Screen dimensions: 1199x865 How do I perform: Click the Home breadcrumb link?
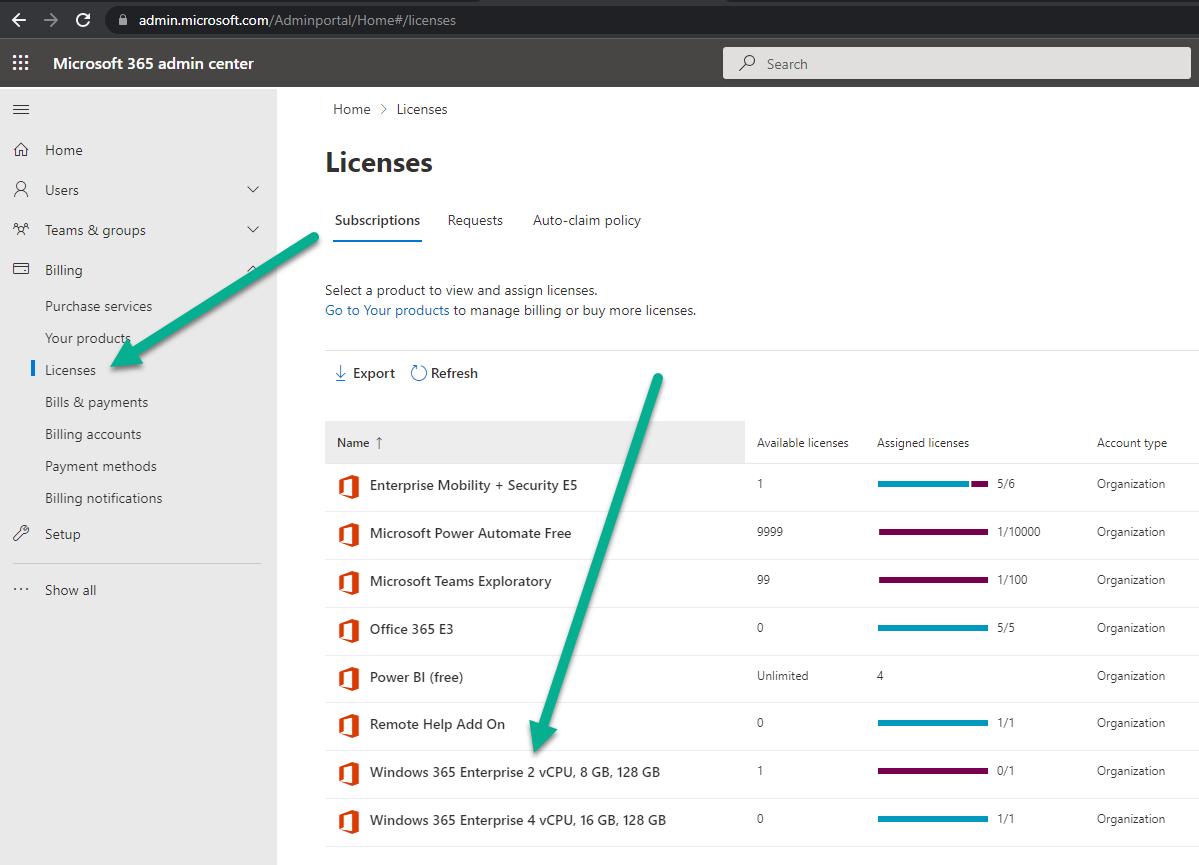(x=352, y=109)
